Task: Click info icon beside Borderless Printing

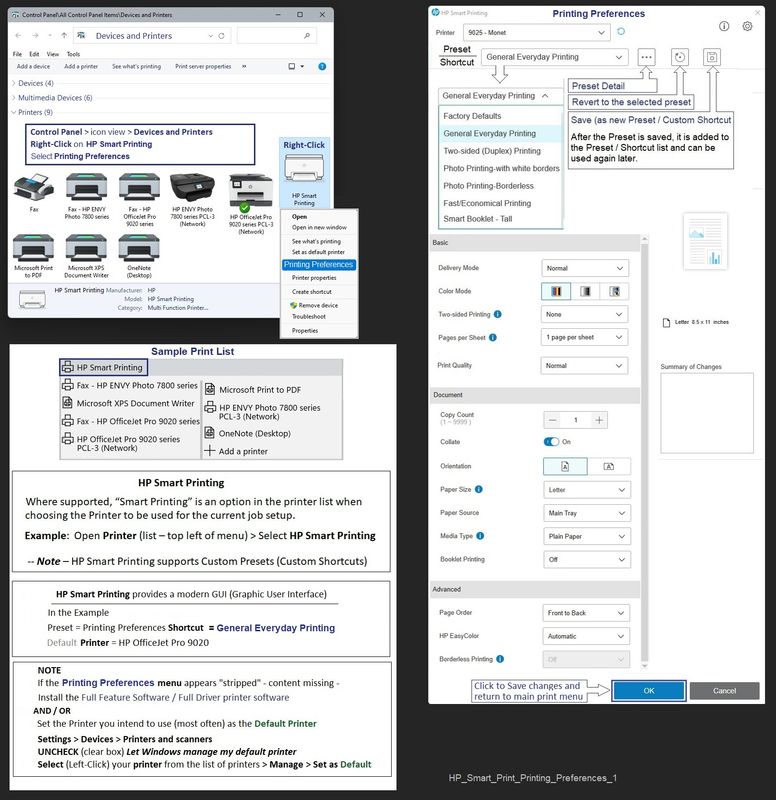Action: [x=500, y=659]
